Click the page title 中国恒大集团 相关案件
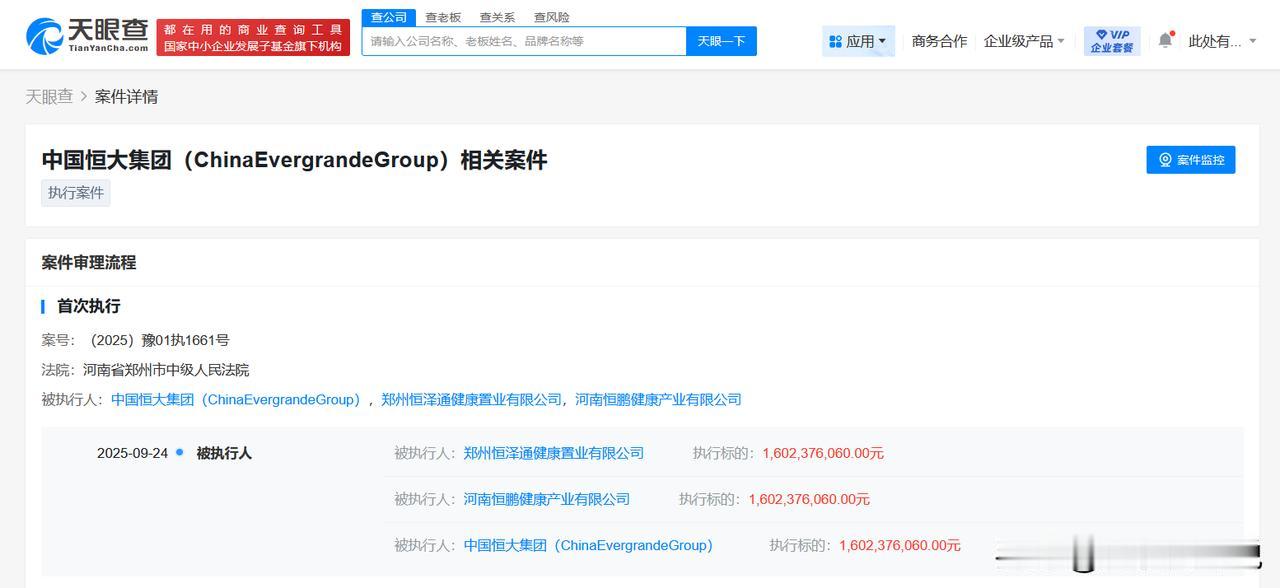This screenshot has height=588, width=1280. pos(294,160)
